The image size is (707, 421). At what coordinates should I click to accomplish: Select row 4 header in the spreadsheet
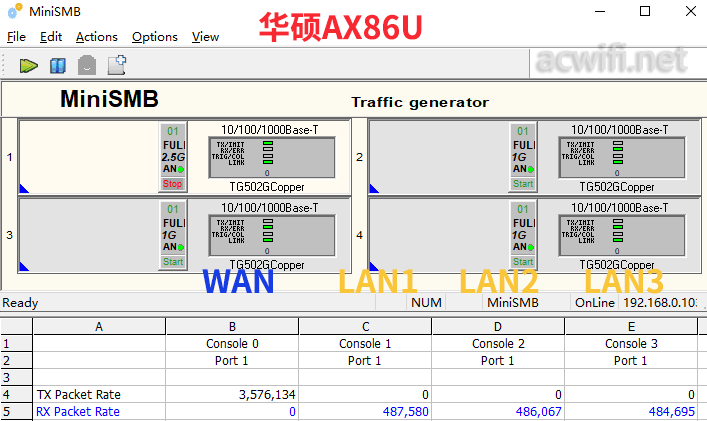[x=16, y=394]
